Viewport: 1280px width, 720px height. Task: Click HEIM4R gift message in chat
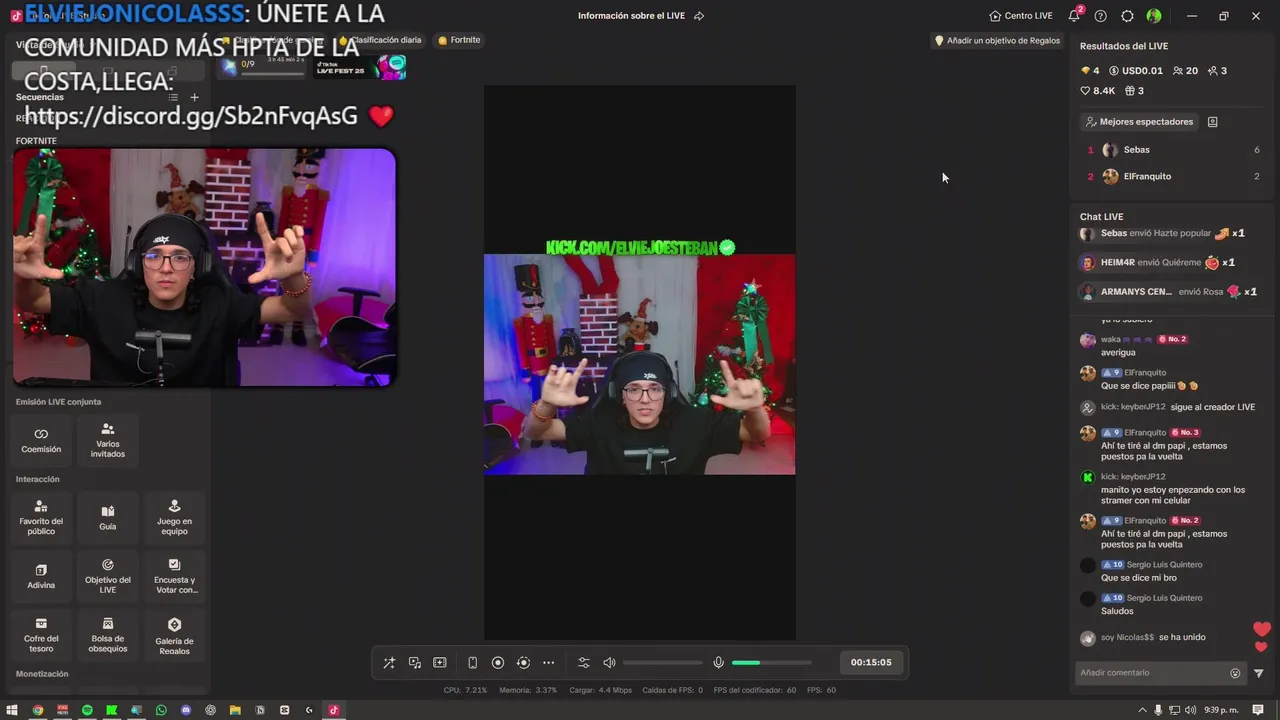(x=1158, y=262)
